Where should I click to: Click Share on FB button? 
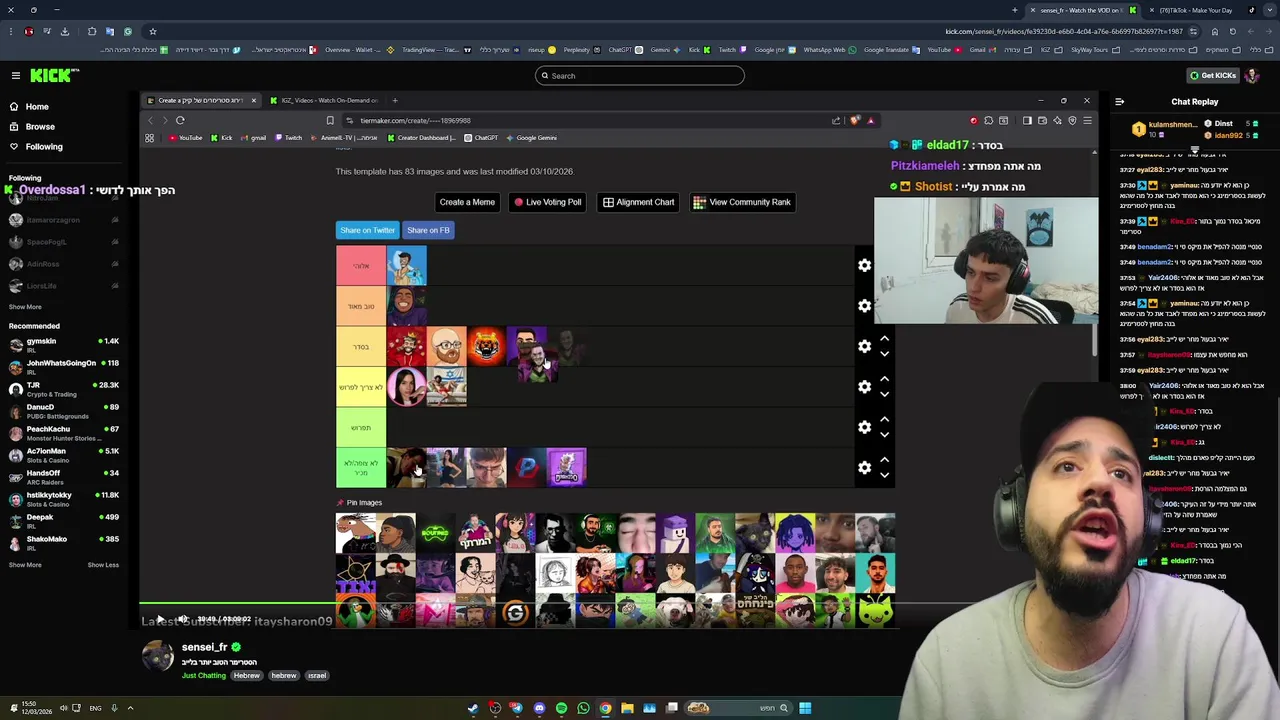pyautogui.click(x=428, y=230)
